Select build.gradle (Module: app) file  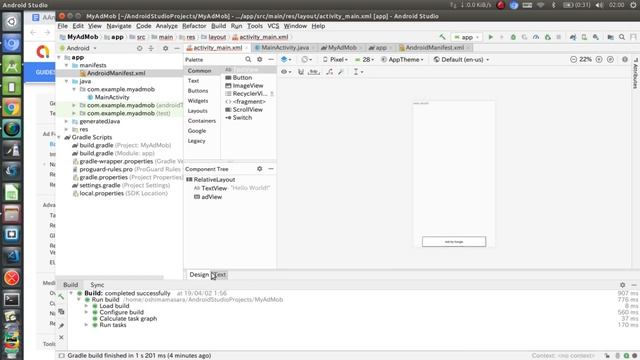[x=113, y=153]
